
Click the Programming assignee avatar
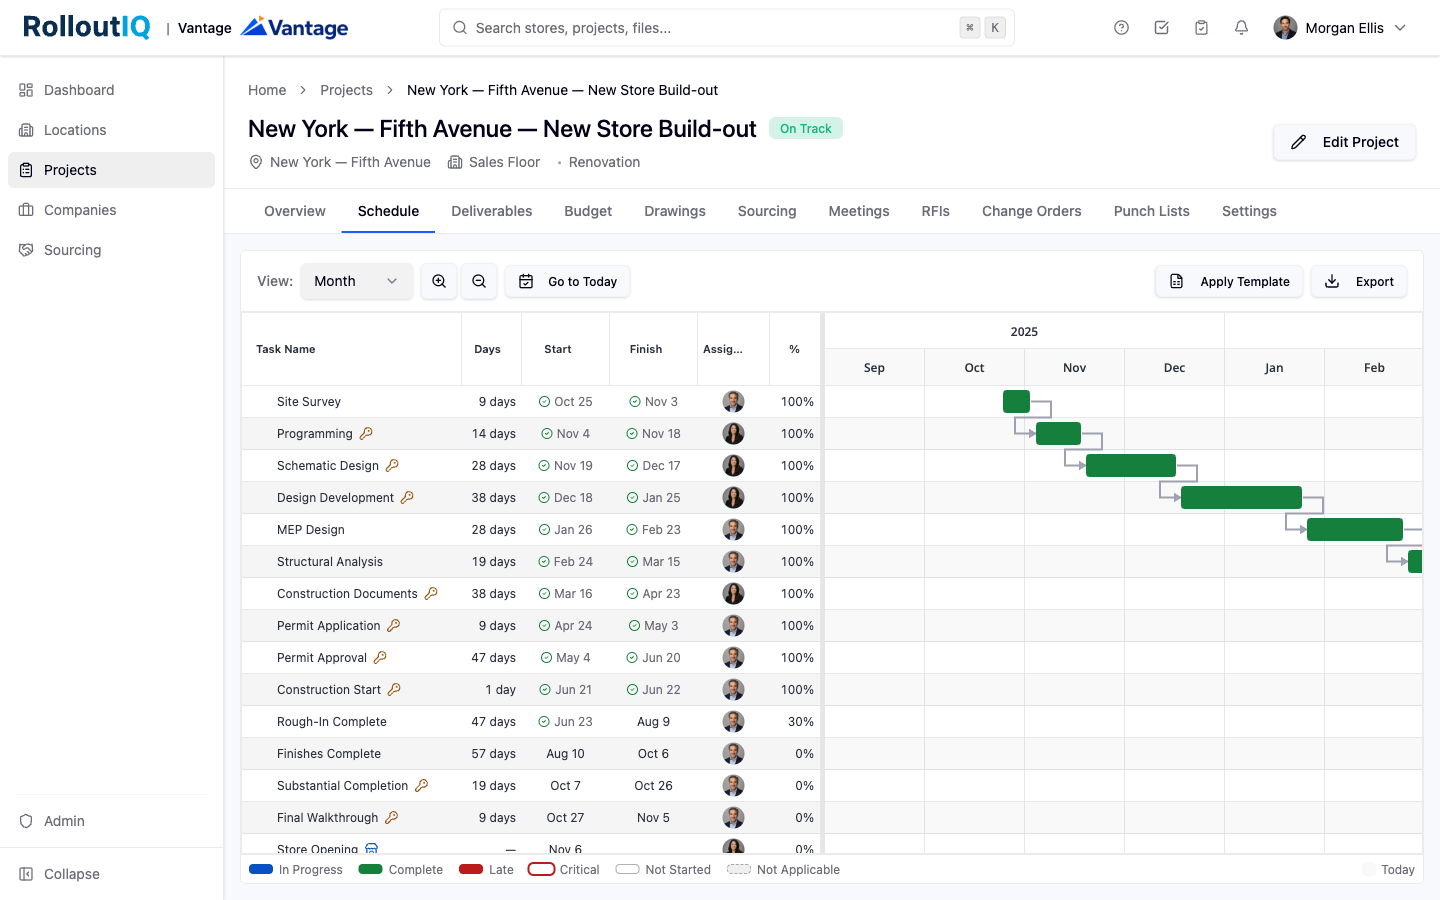pos(733,434)
